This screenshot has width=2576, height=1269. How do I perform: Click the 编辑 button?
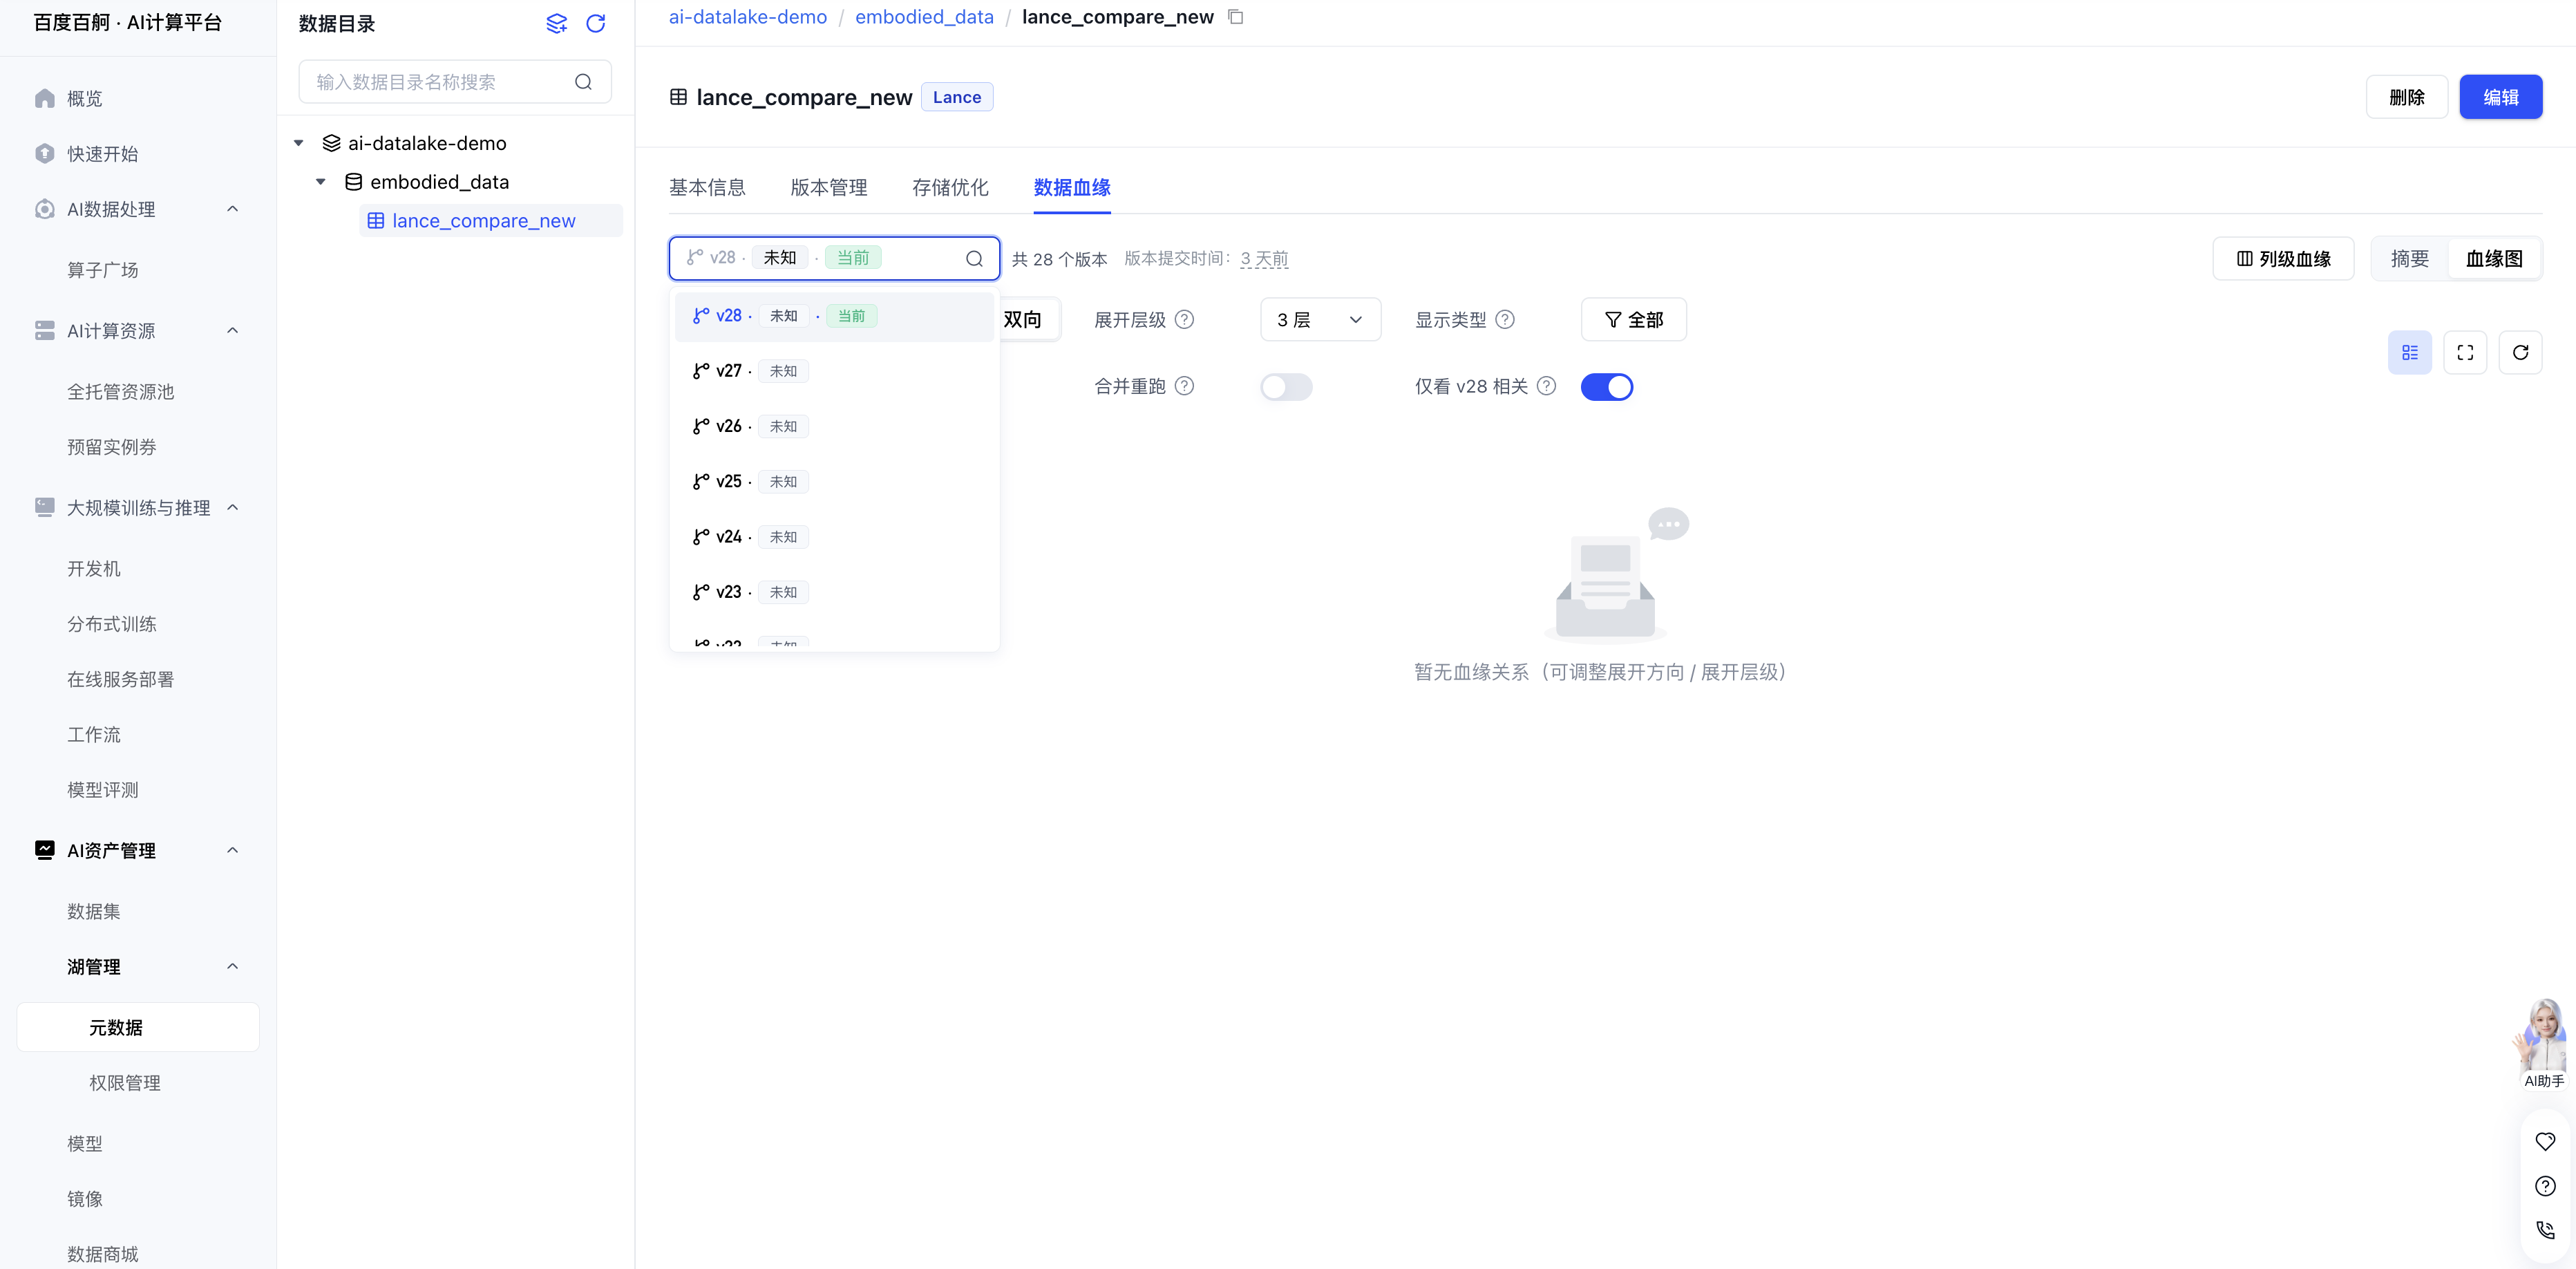coord(2500,97)
